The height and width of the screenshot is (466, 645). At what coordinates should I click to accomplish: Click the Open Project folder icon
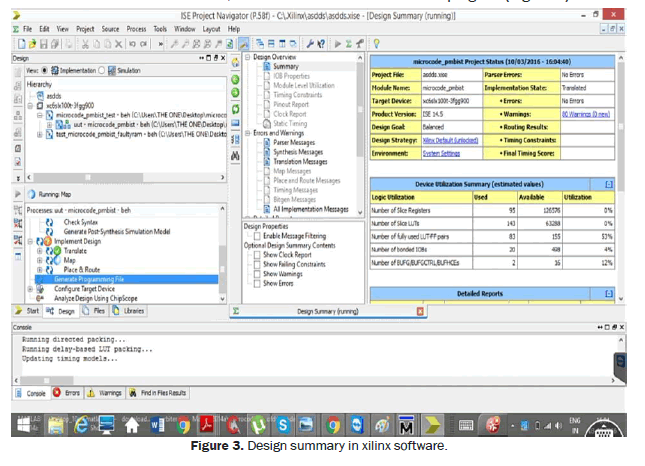[x=31, y=44]
